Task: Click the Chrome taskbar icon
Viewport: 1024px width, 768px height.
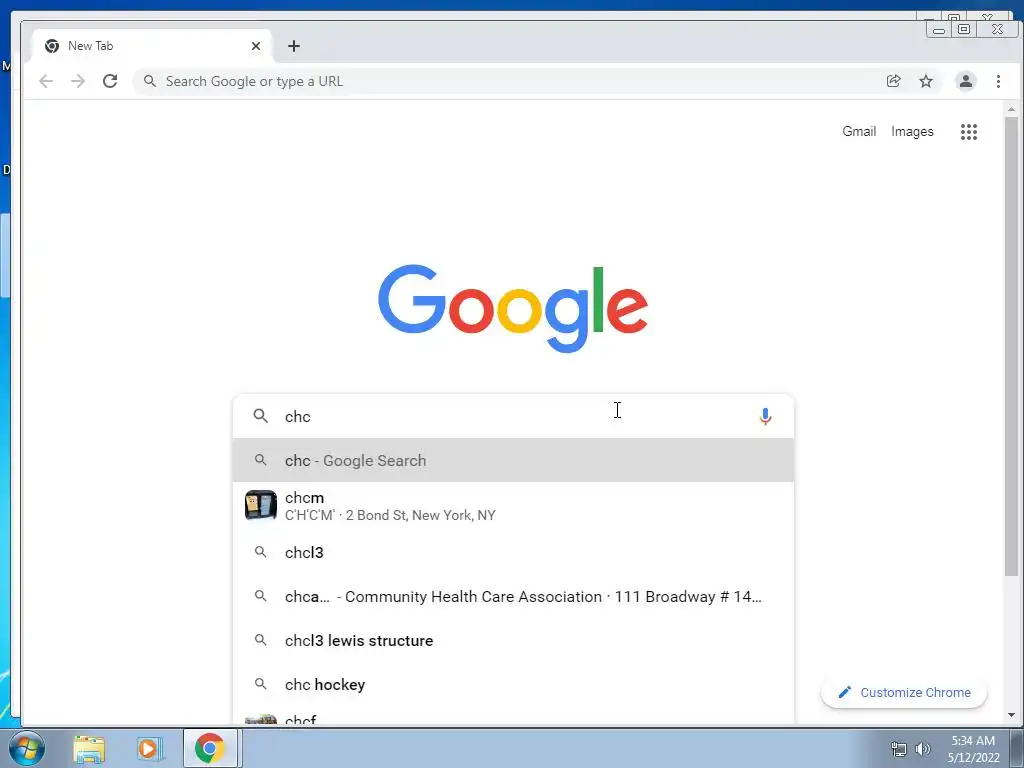Action: [210, 748]
